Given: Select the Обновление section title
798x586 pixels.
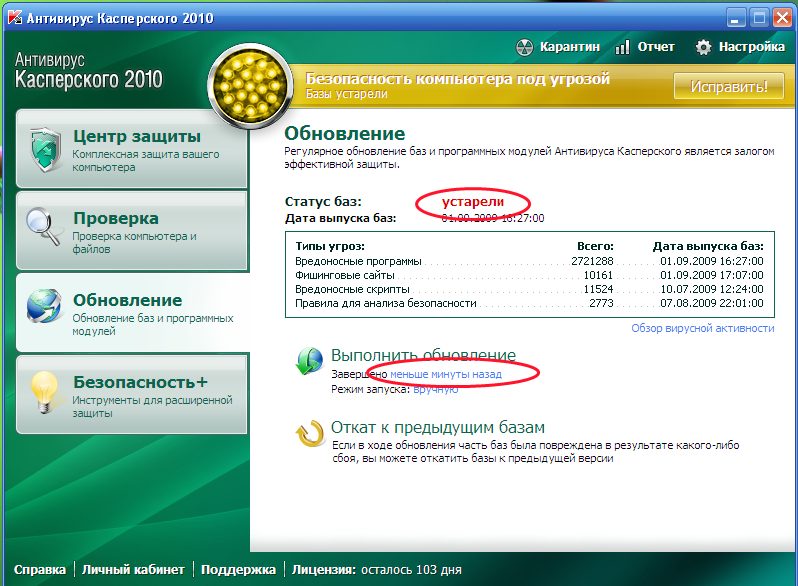Looking at the screenshot, I should click(x=127, y=300).
